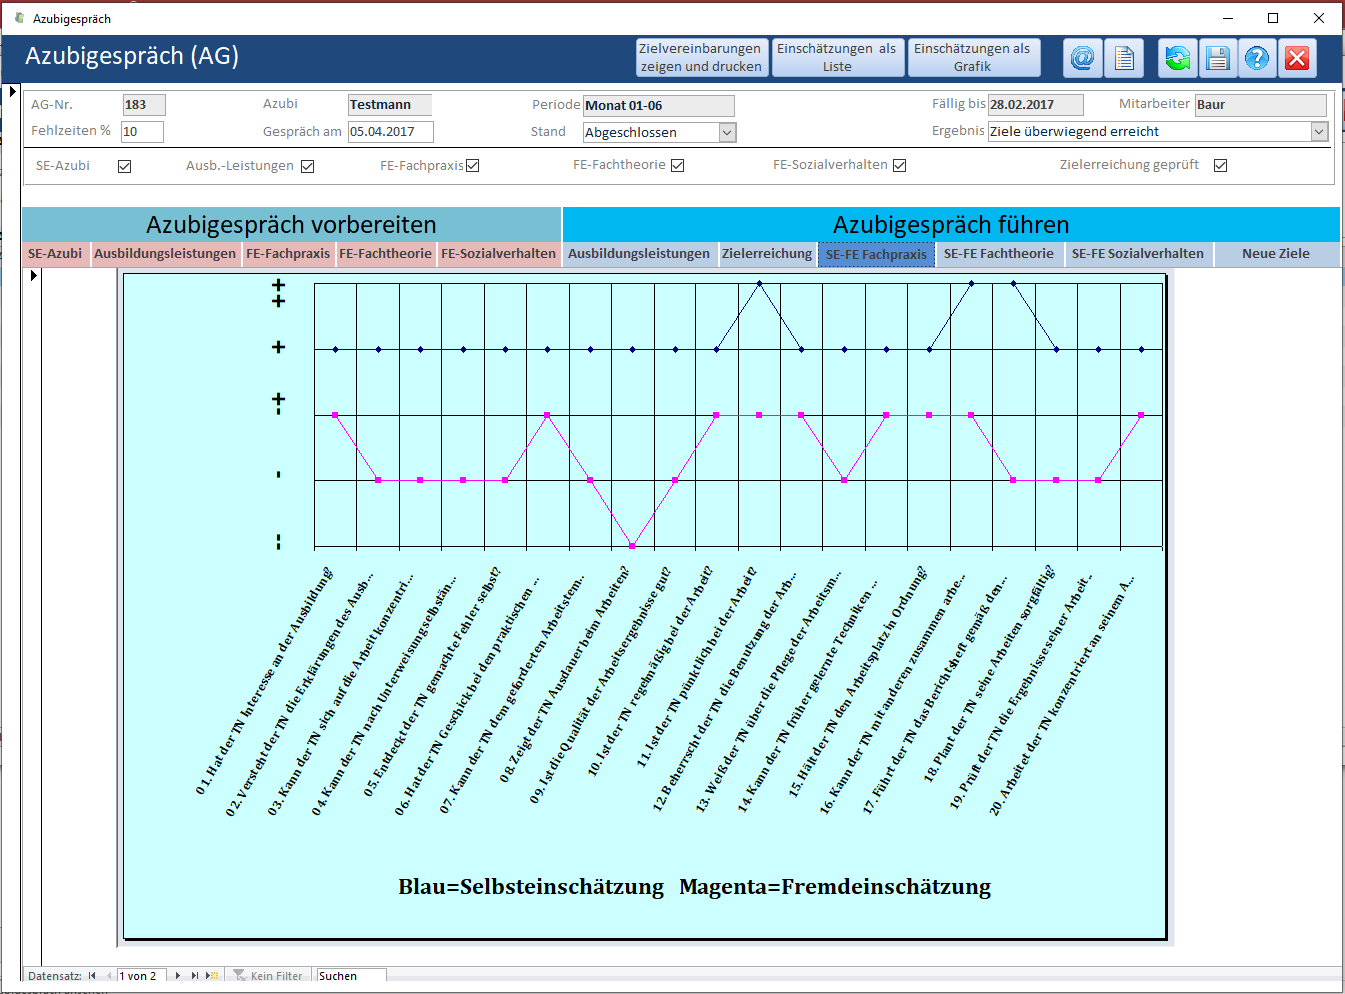Click the Periode field Monat 01-06
This screenshot has width=1345, height=994.
click(x=659, y=106)
